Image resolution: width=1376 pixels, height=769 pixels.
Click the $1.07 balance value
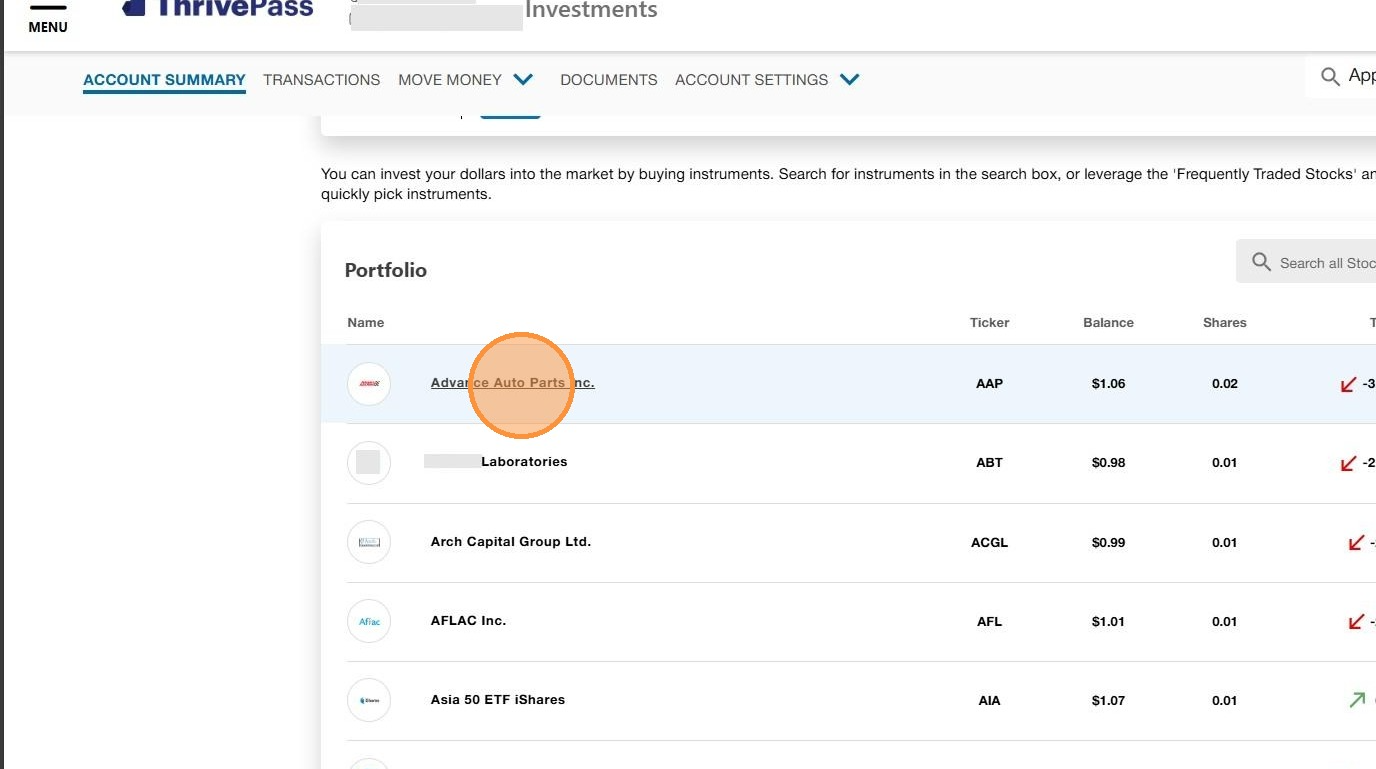click(1108, 701)
